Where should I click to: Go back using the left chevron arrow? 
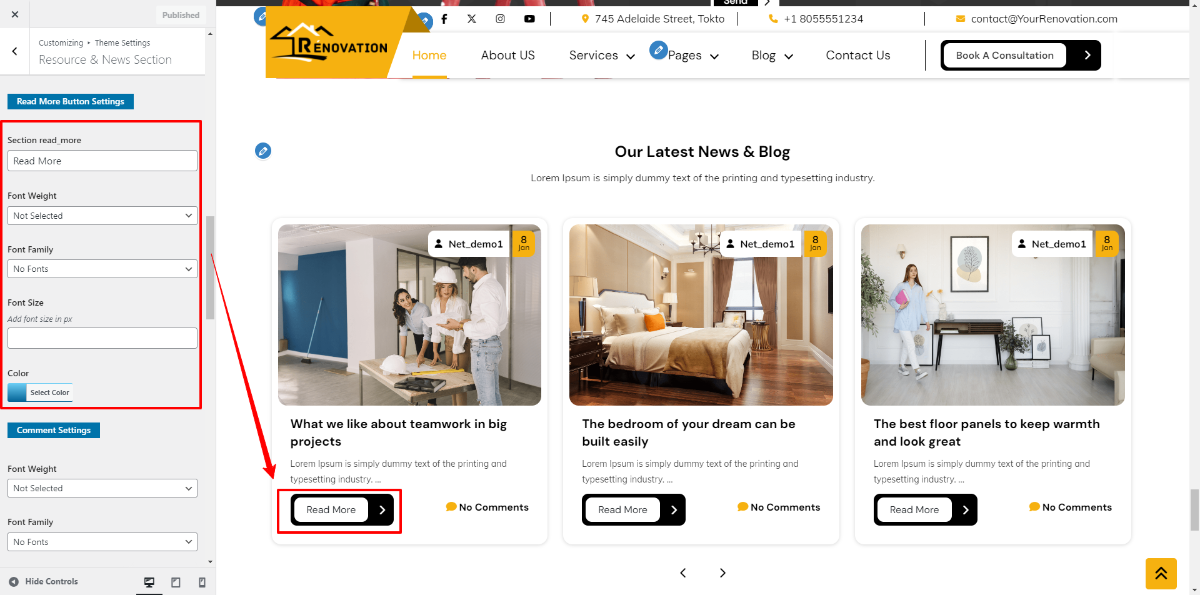14,52
